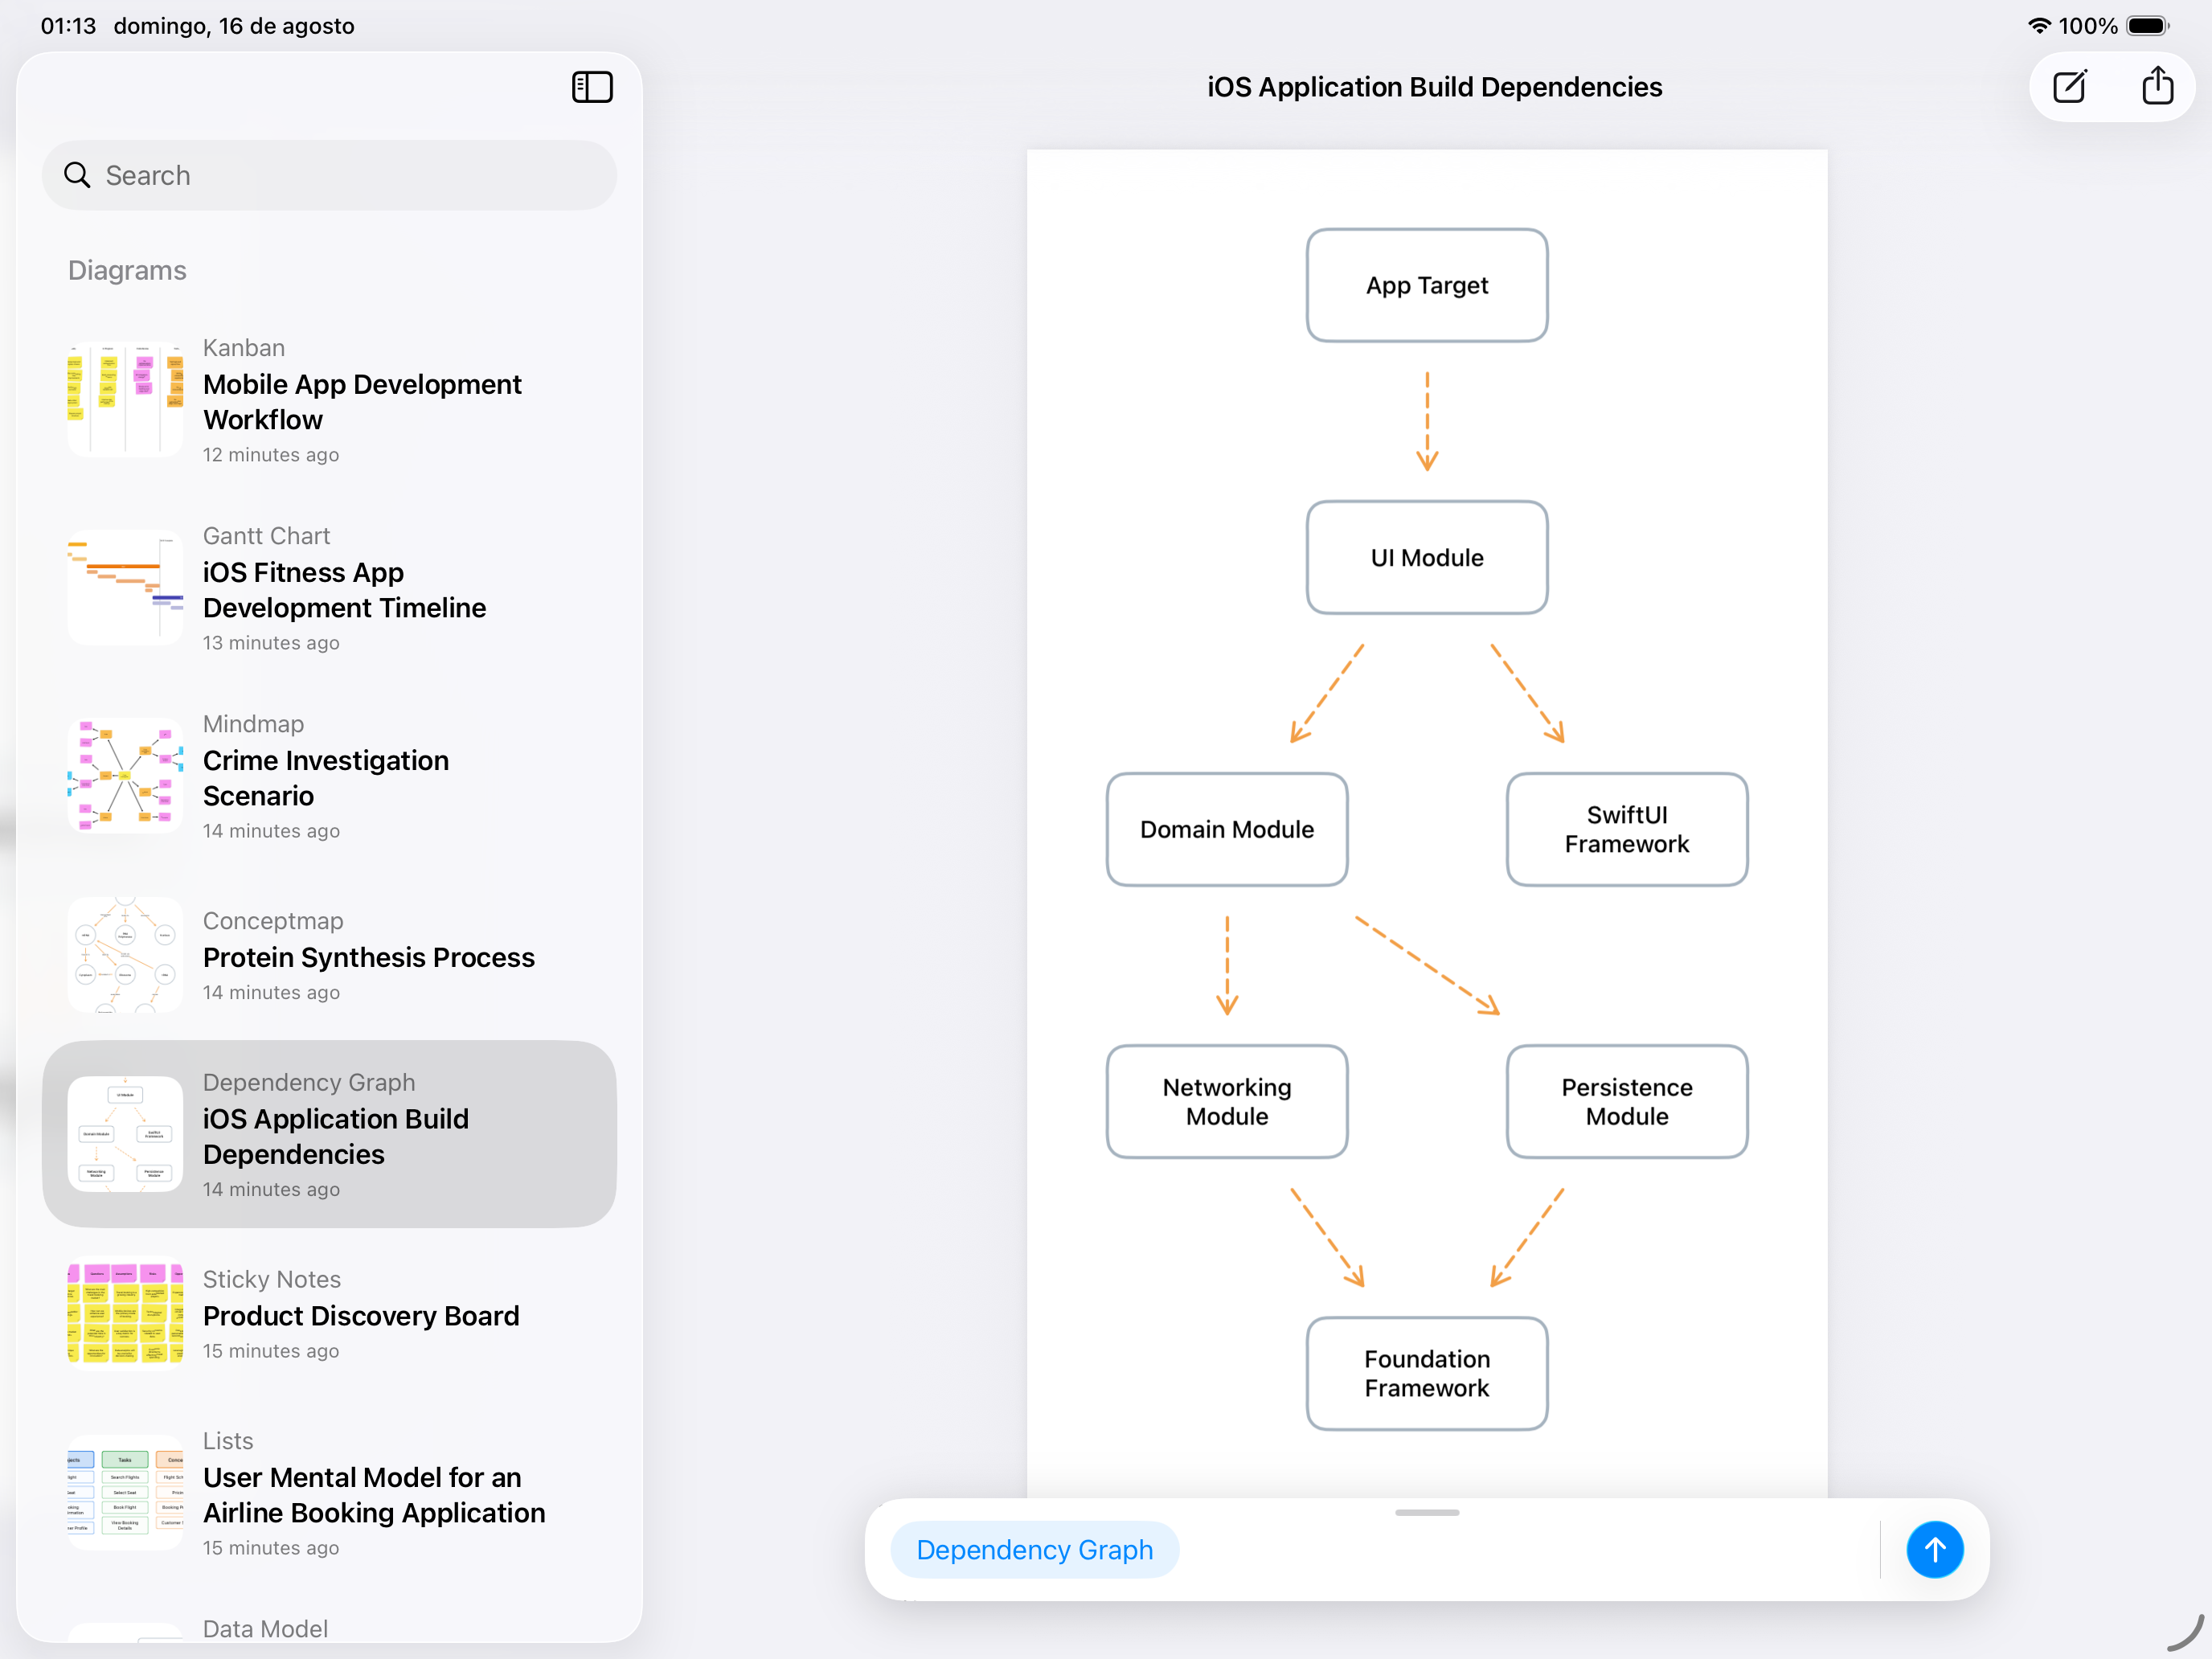2212x1659 pixels.
Task: Click the status bar date 'domingo, 16 de agosto'
Action: click(x=234, y=26)
